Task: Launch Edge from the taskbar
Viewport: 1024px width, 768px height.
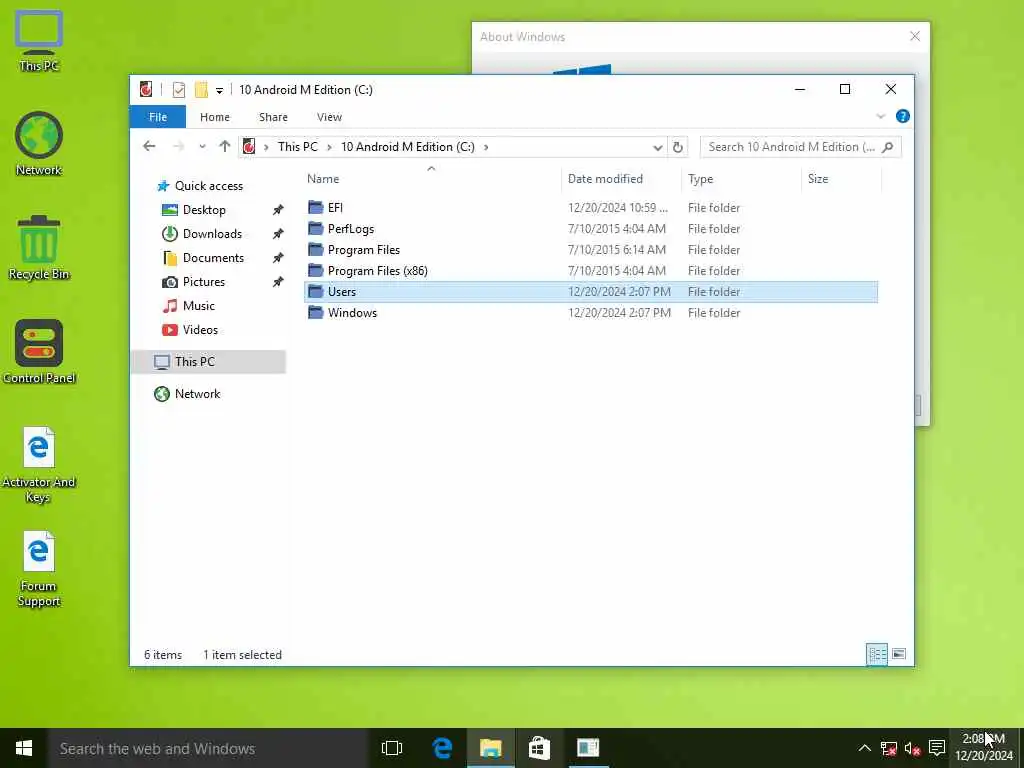Action: coord(442,748)
